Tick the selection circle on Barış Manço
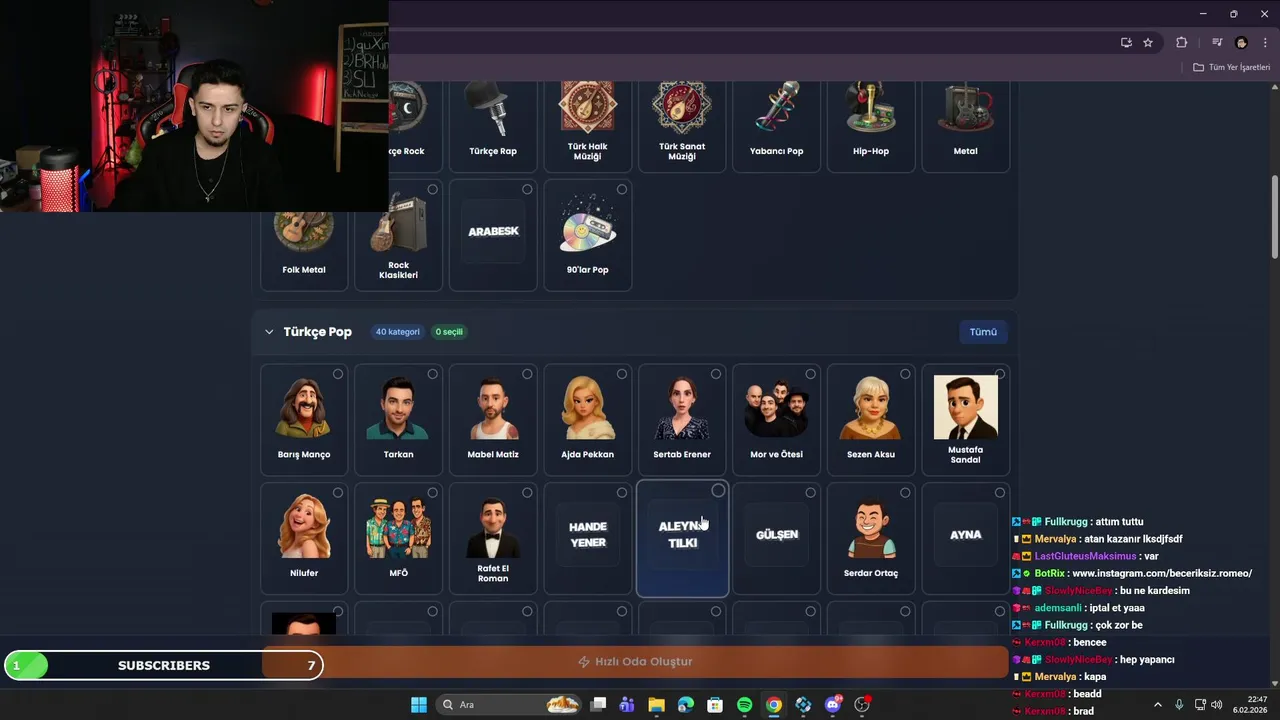1280x720 pixels. (x=338, y=374)
